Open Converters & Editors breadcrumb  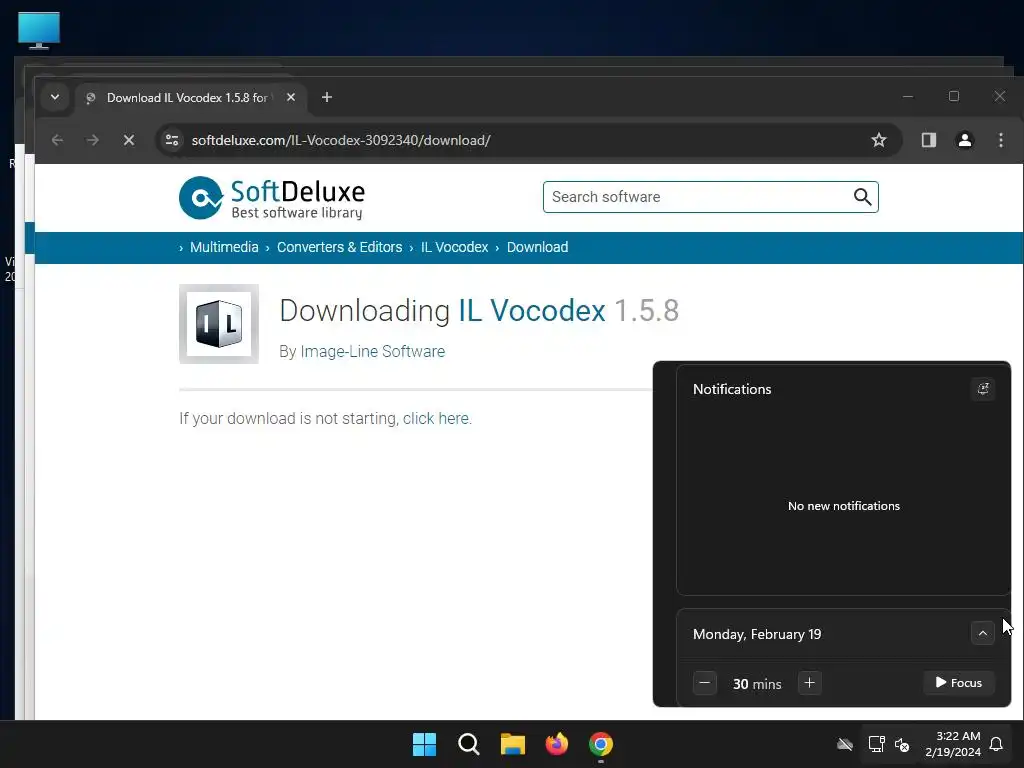coord(340,248)
